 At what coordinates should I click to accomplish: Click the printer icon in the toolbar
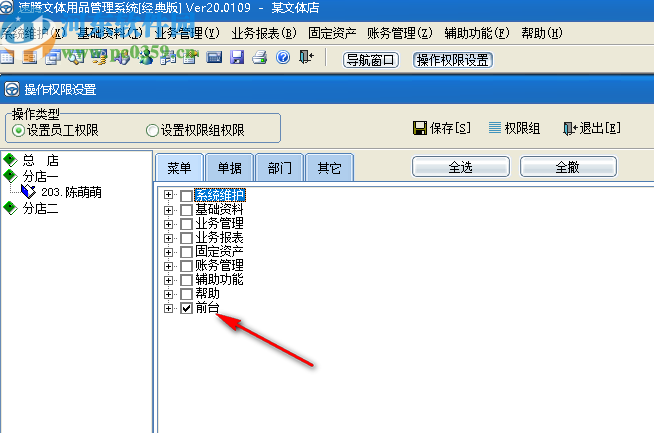[x=259, y=57]
